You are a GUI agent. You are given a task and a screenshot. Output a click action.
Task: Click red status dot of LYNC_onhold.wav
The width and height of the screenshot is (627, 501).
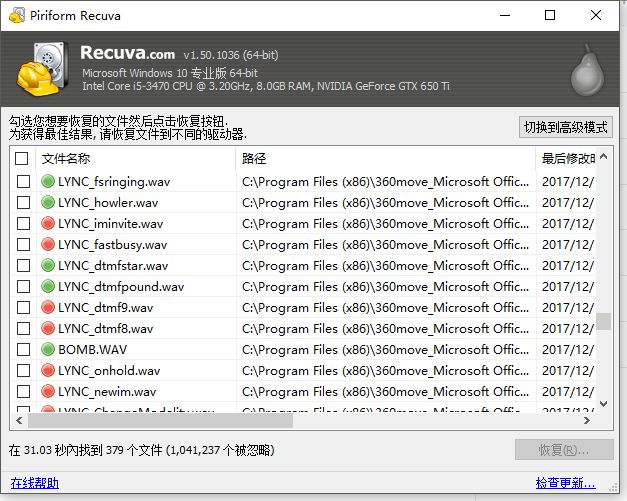point(48,370)
